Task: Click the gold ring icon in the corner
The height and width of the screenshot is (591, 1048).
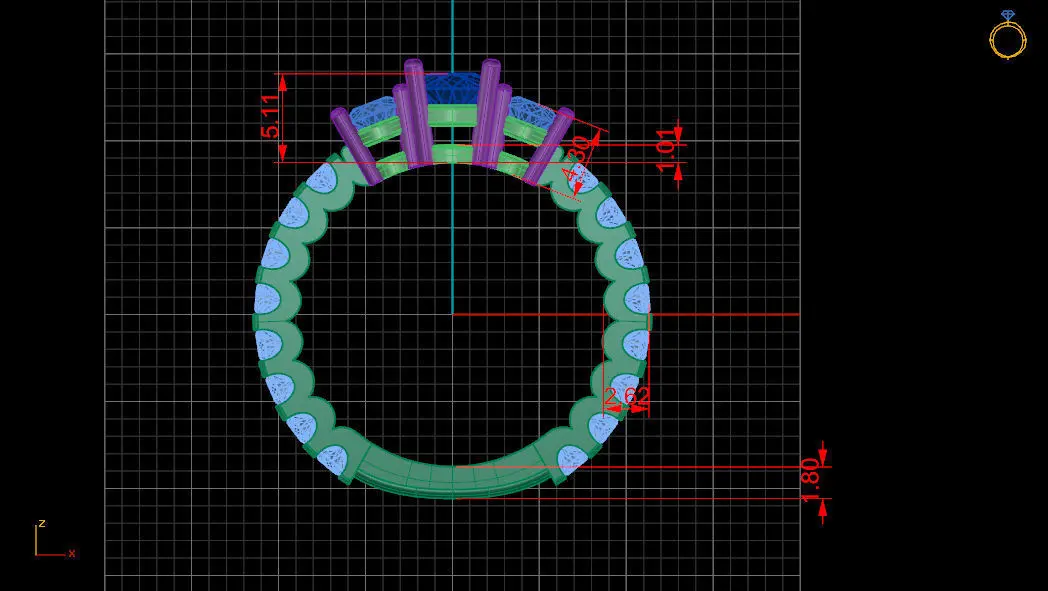Action: (1007, 35)
